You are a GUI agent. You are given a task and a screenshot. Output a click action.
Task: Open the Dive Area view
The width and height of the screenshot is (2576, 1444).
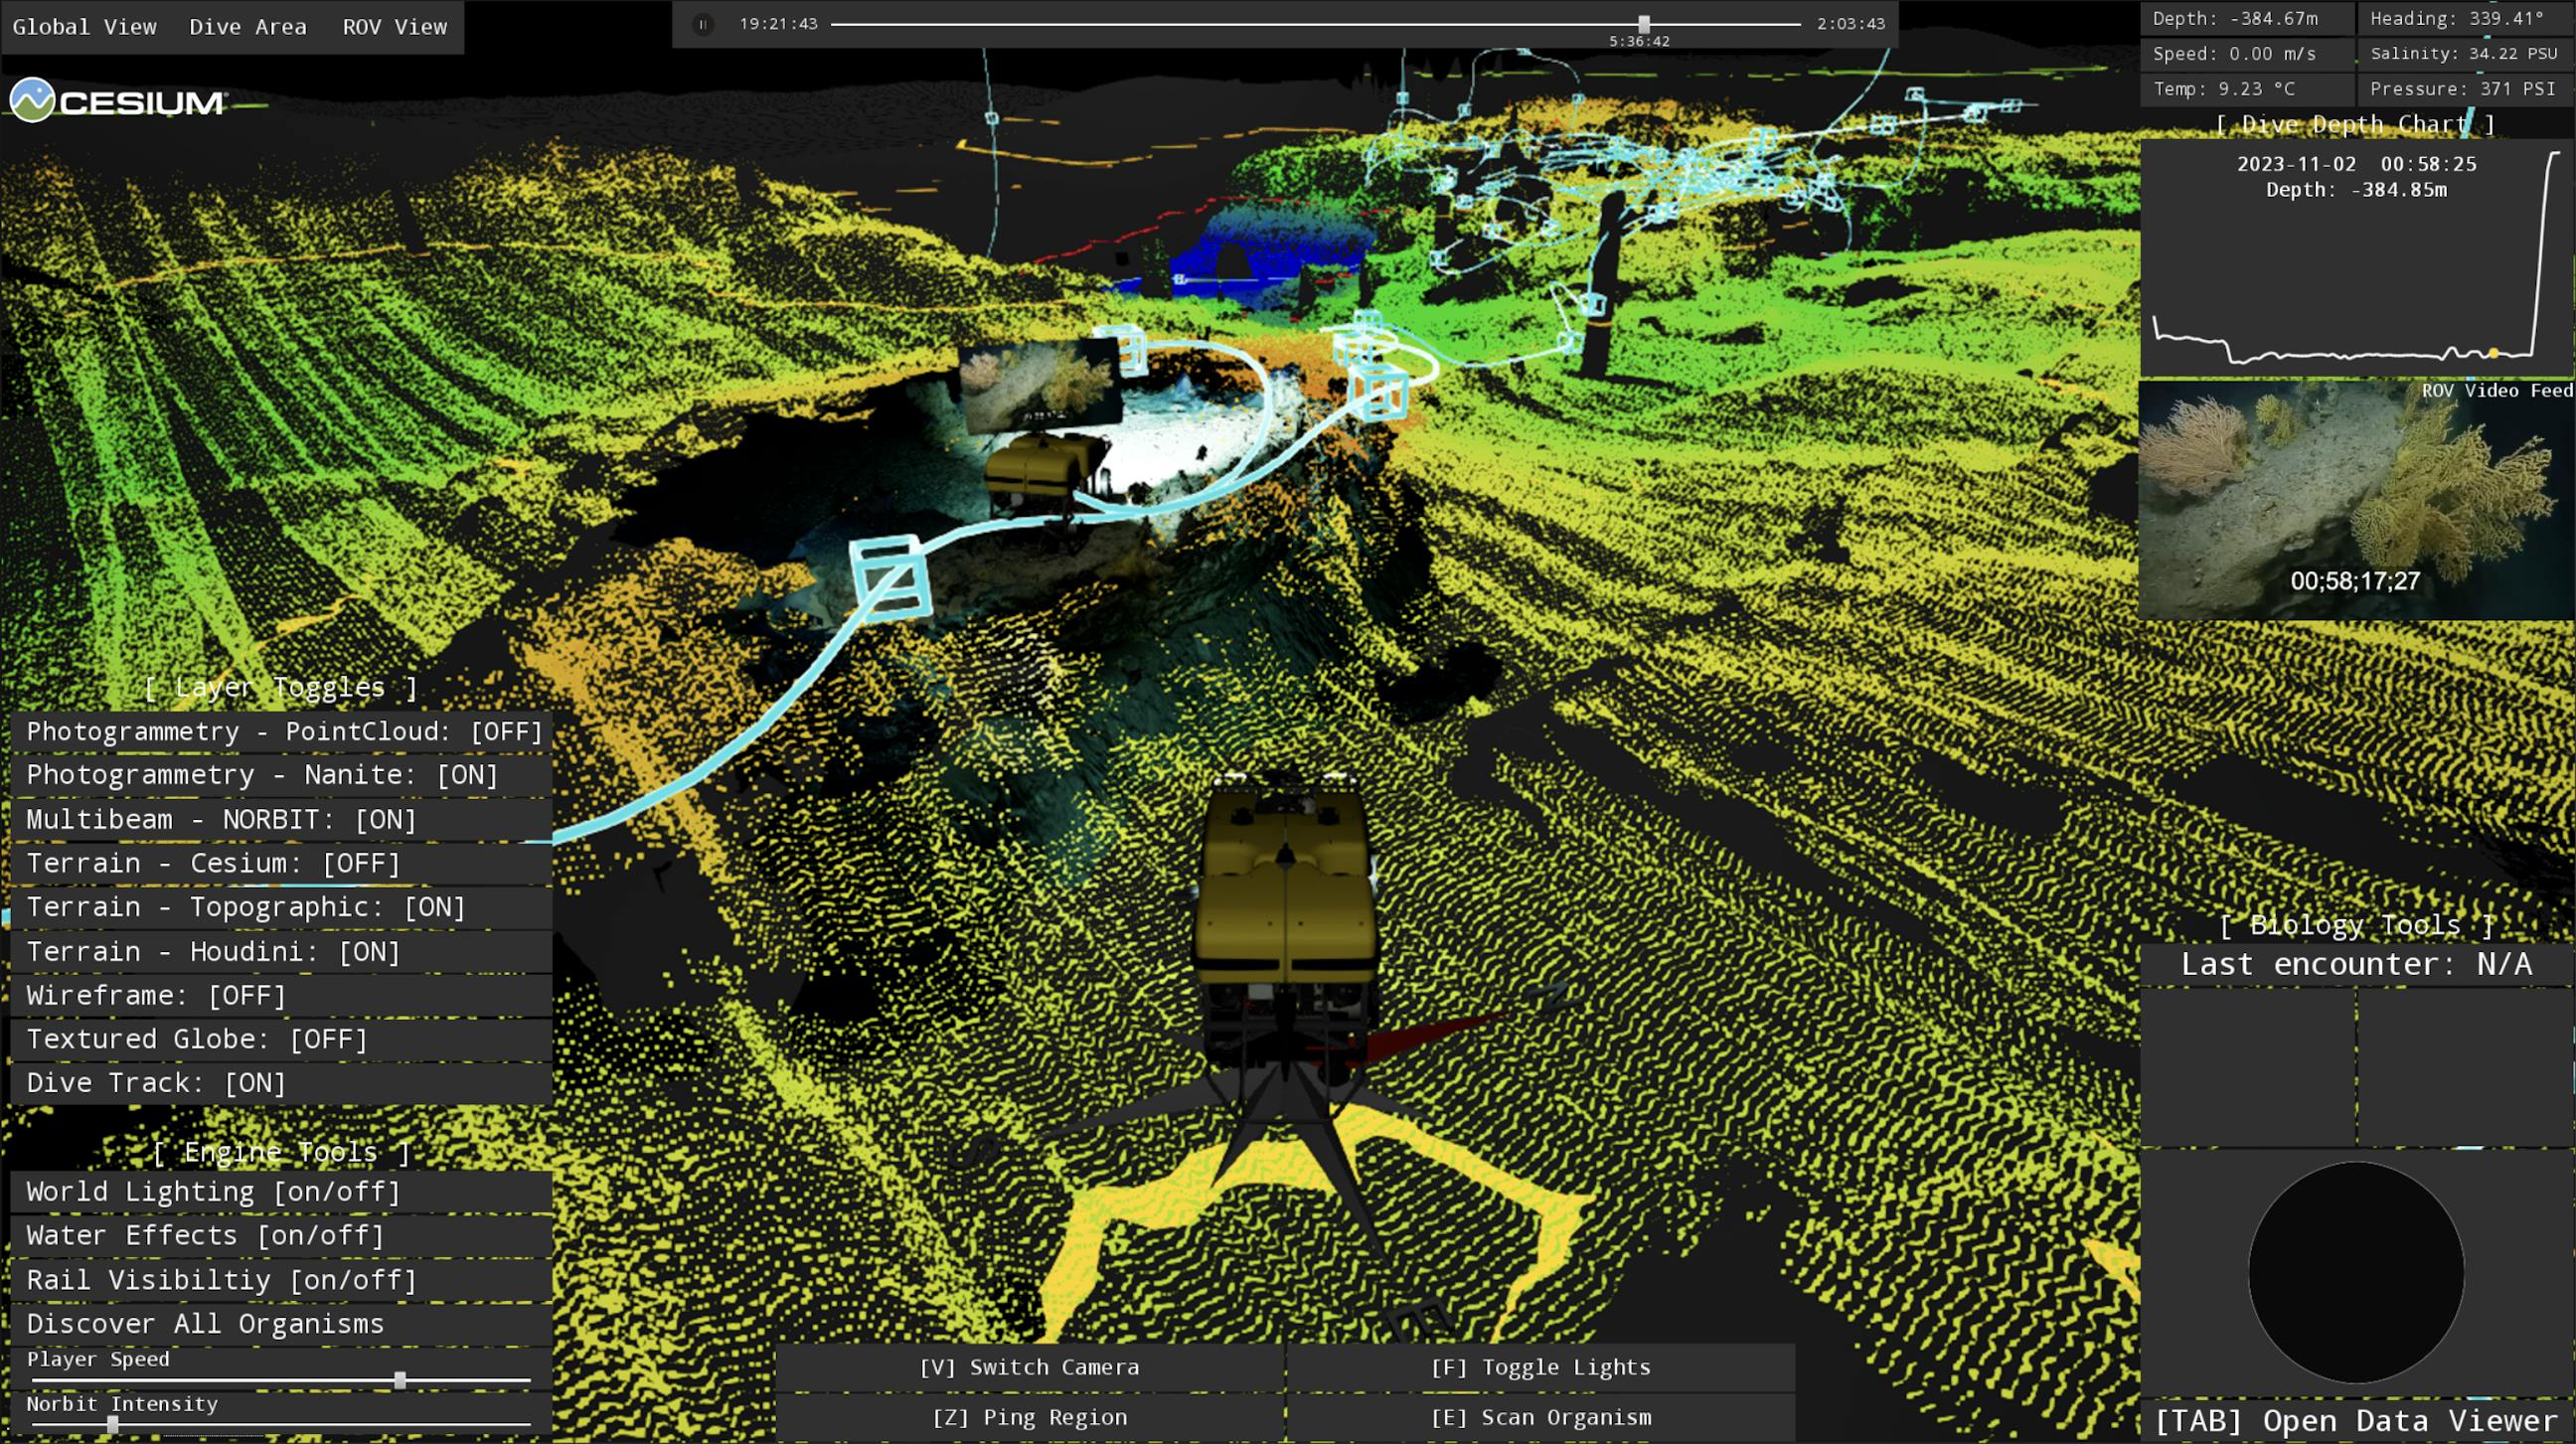point(247,27)
